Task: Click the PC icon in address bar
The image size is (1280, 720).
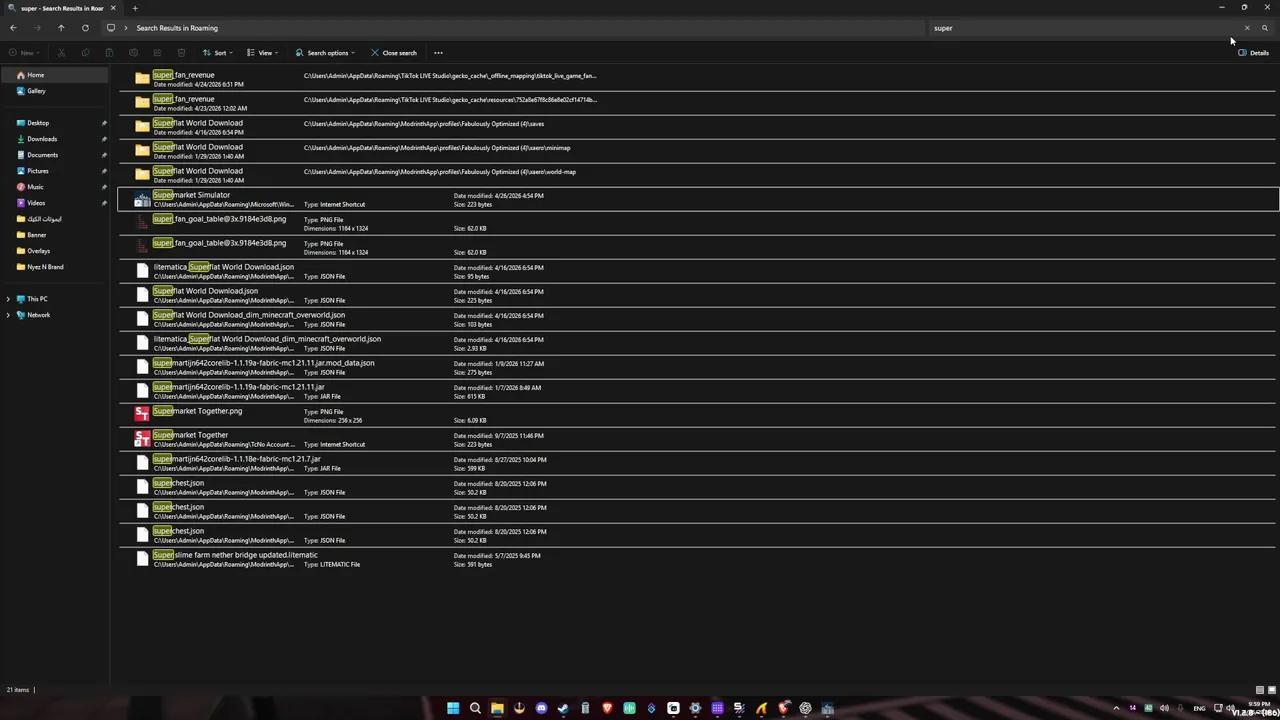Action: 111,28
